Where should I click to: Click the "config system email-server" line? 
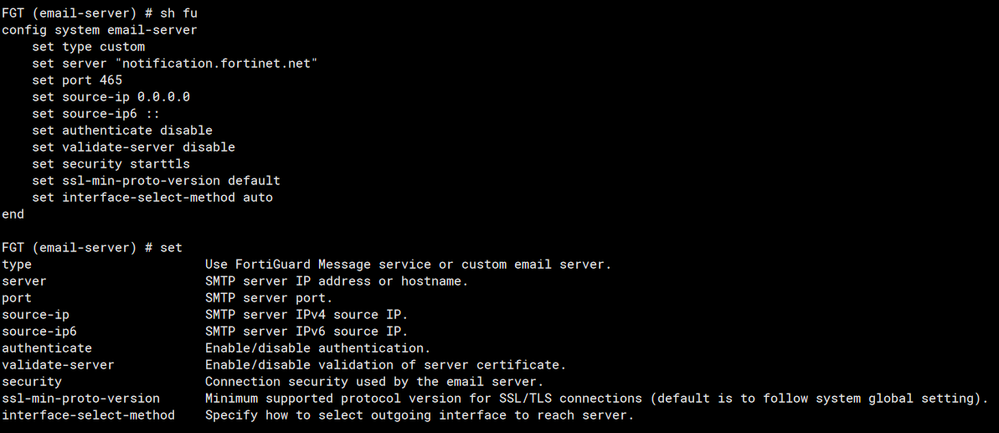[x=96, y=30]
